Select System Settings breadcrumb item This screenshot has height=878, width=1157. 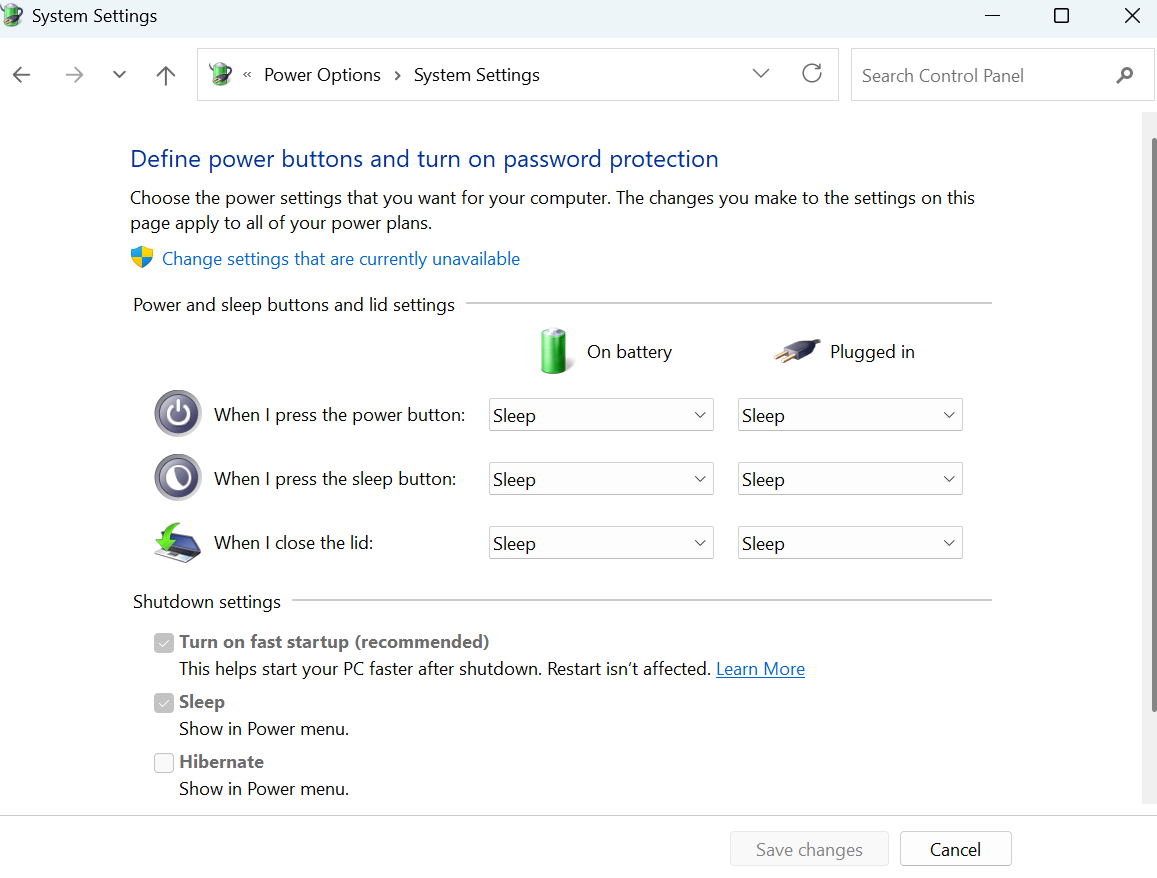[476, 75]
